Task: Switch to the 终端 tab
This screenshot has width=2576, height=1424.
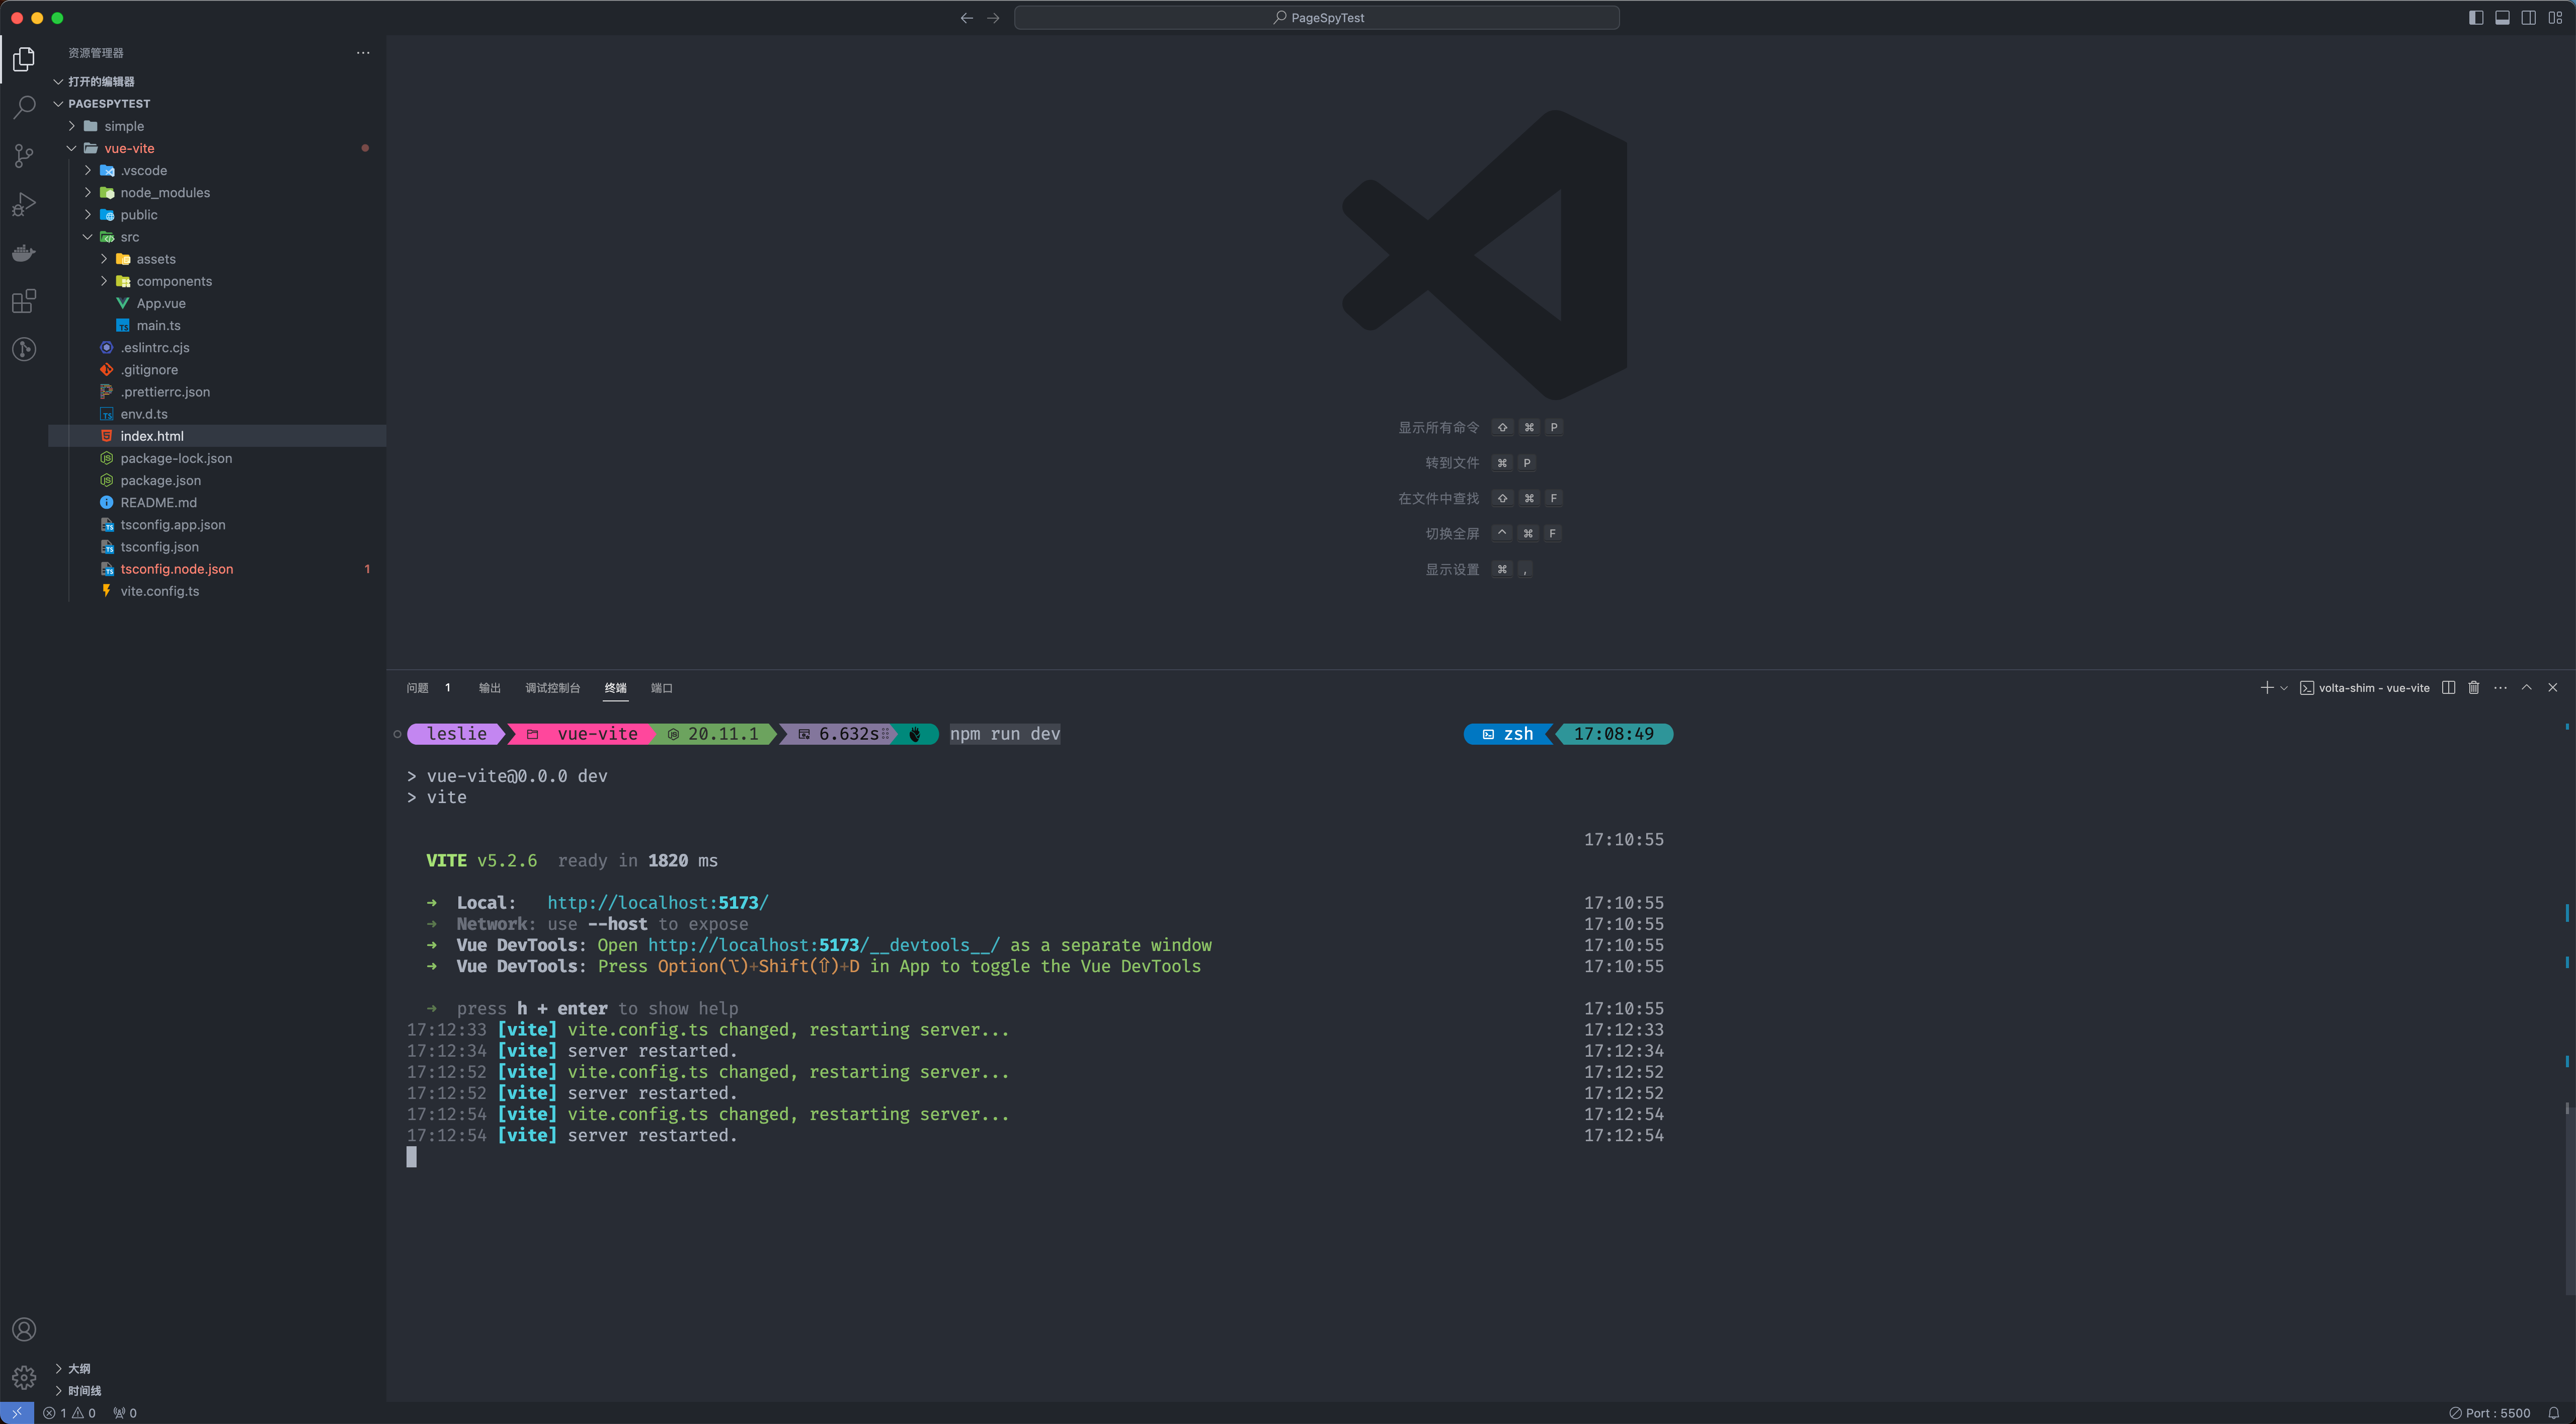Action: coord(616,688)
